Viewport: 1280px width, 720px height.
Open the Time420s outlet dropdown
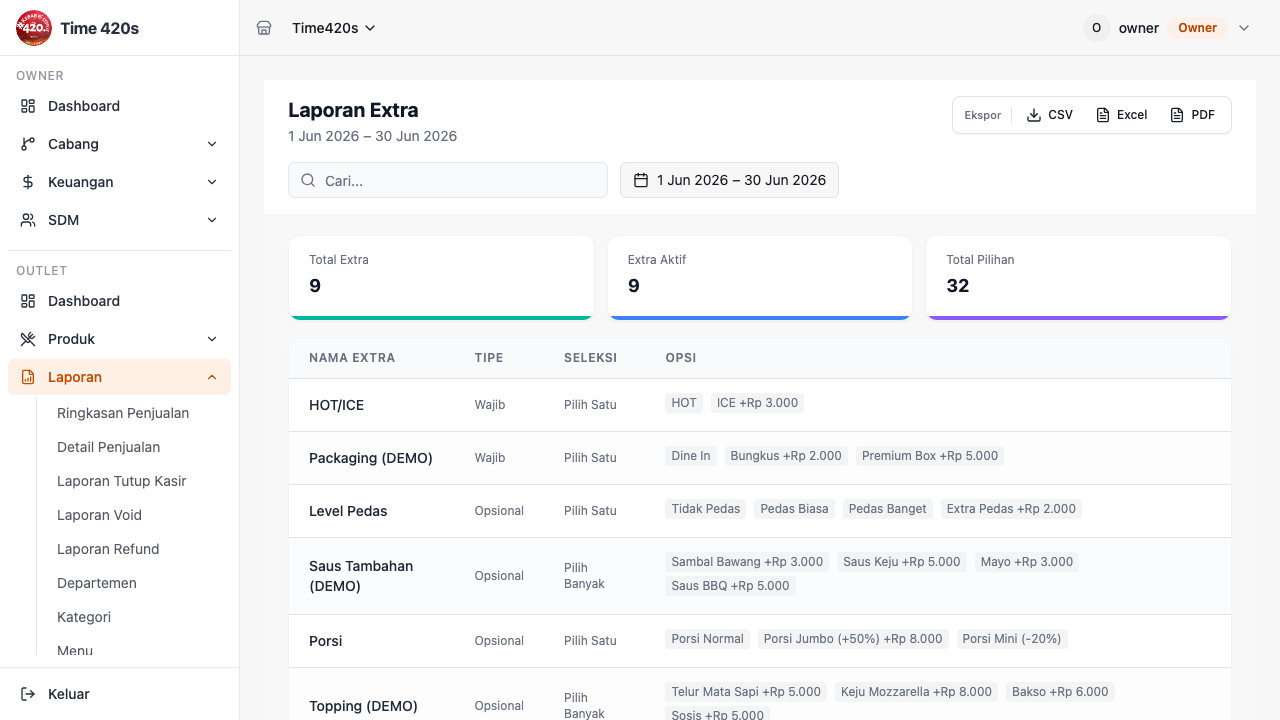(334, 28)
